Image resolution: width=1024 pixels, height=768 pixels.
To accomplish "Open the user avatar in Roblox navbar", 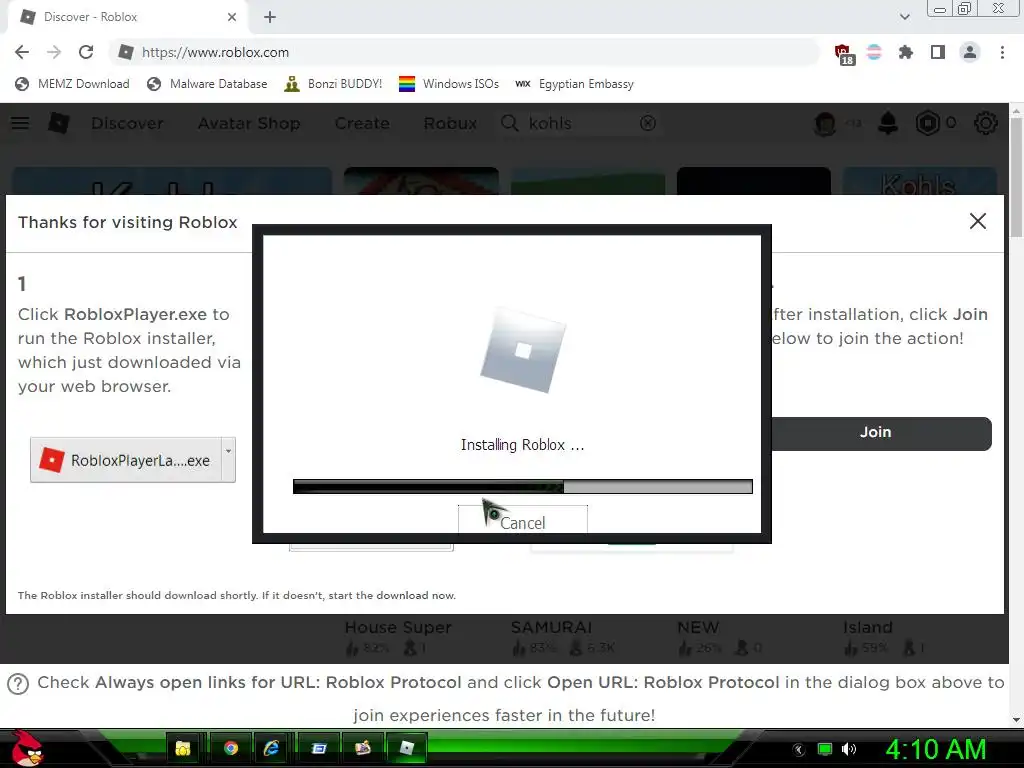I will click(825, 123).
